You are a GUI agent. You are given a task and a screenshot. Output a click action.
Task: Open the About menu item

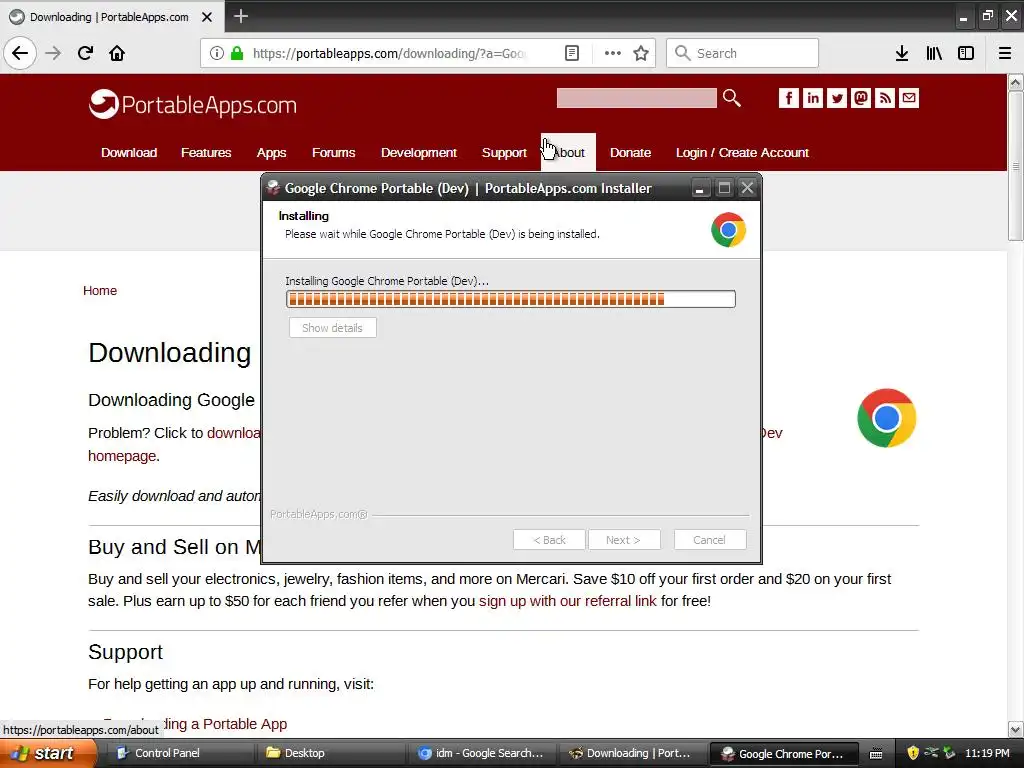click(x=568, y=152)
